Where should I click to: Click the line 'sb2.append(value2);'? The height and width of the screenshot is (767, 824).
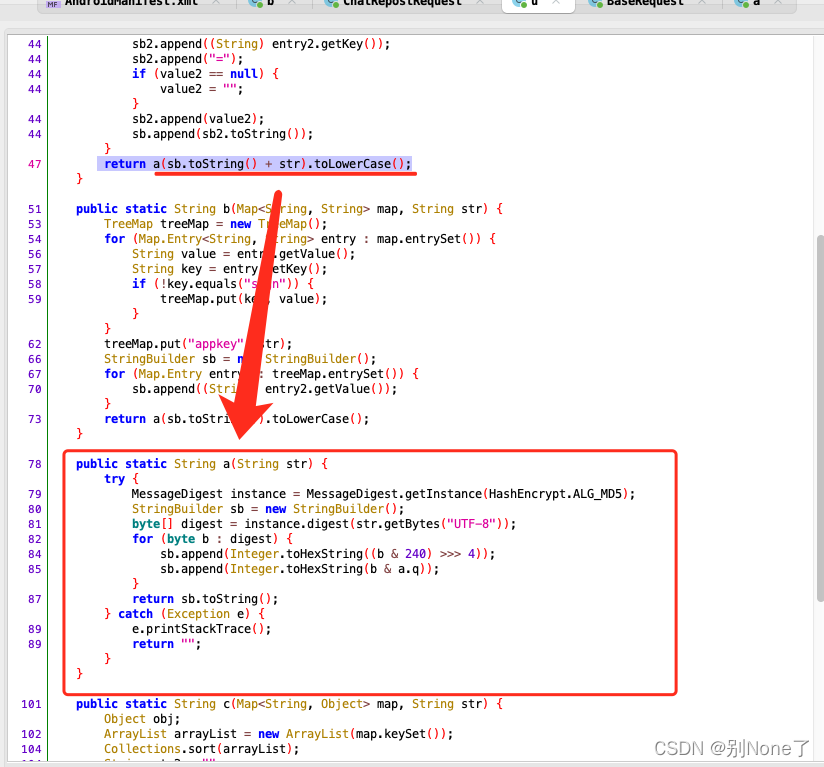coord(198,119)
